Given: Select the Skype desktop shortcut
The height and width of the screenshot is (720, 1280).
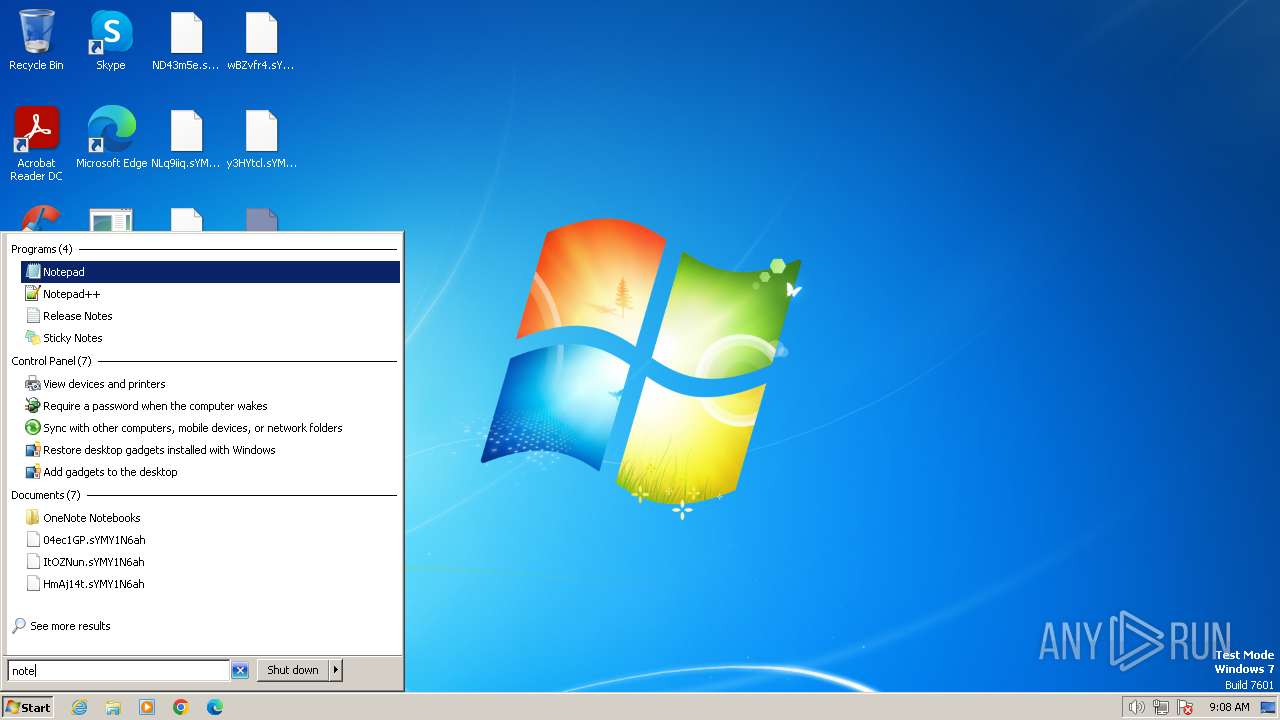Looking at the screenshot, I should [111, 40].
